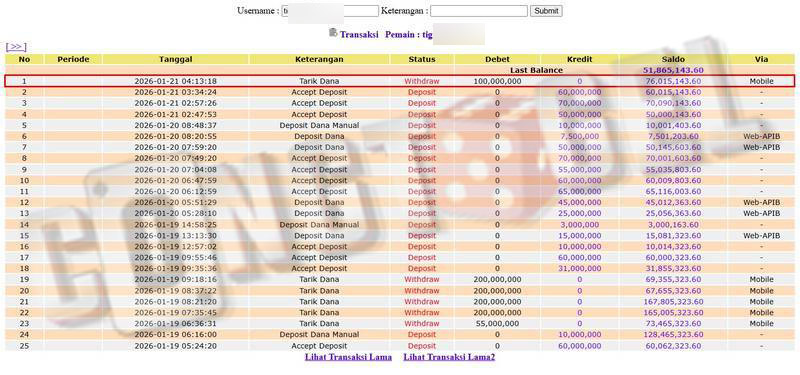Focus the Username input field

tap(330, 11)
